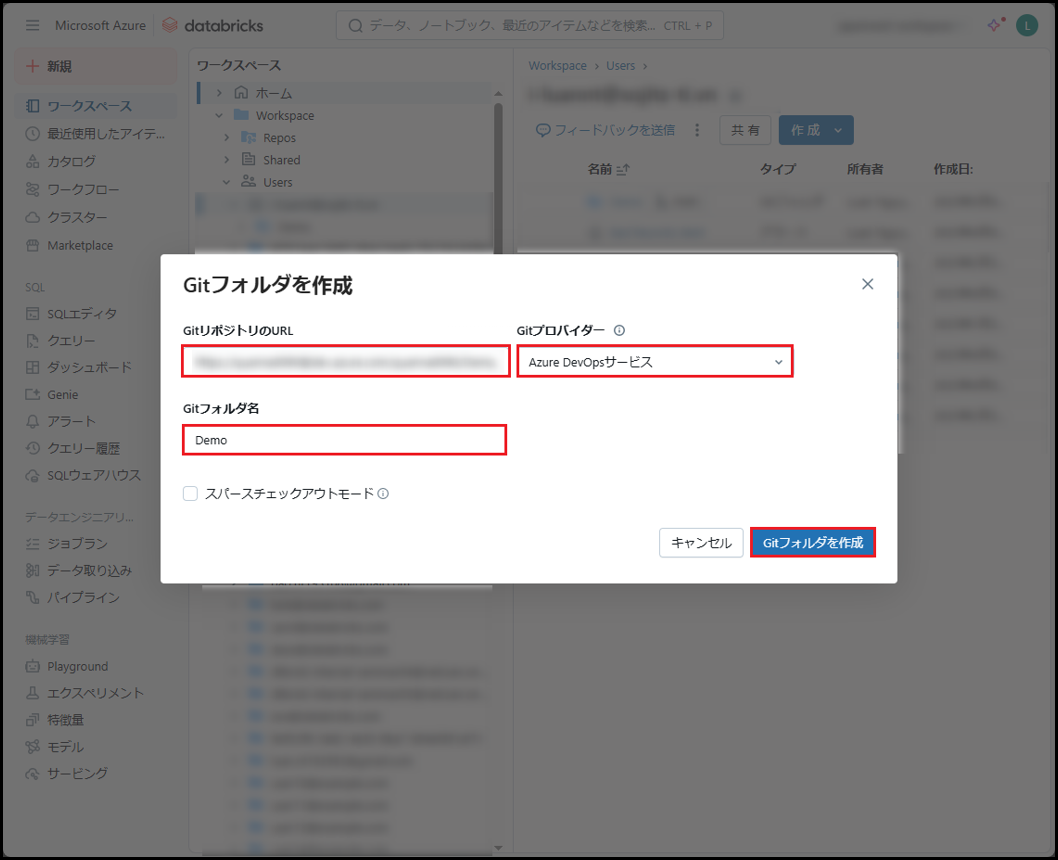Click the search box at top
This screenshot has height=860, width=1058.
pos(530,26)
